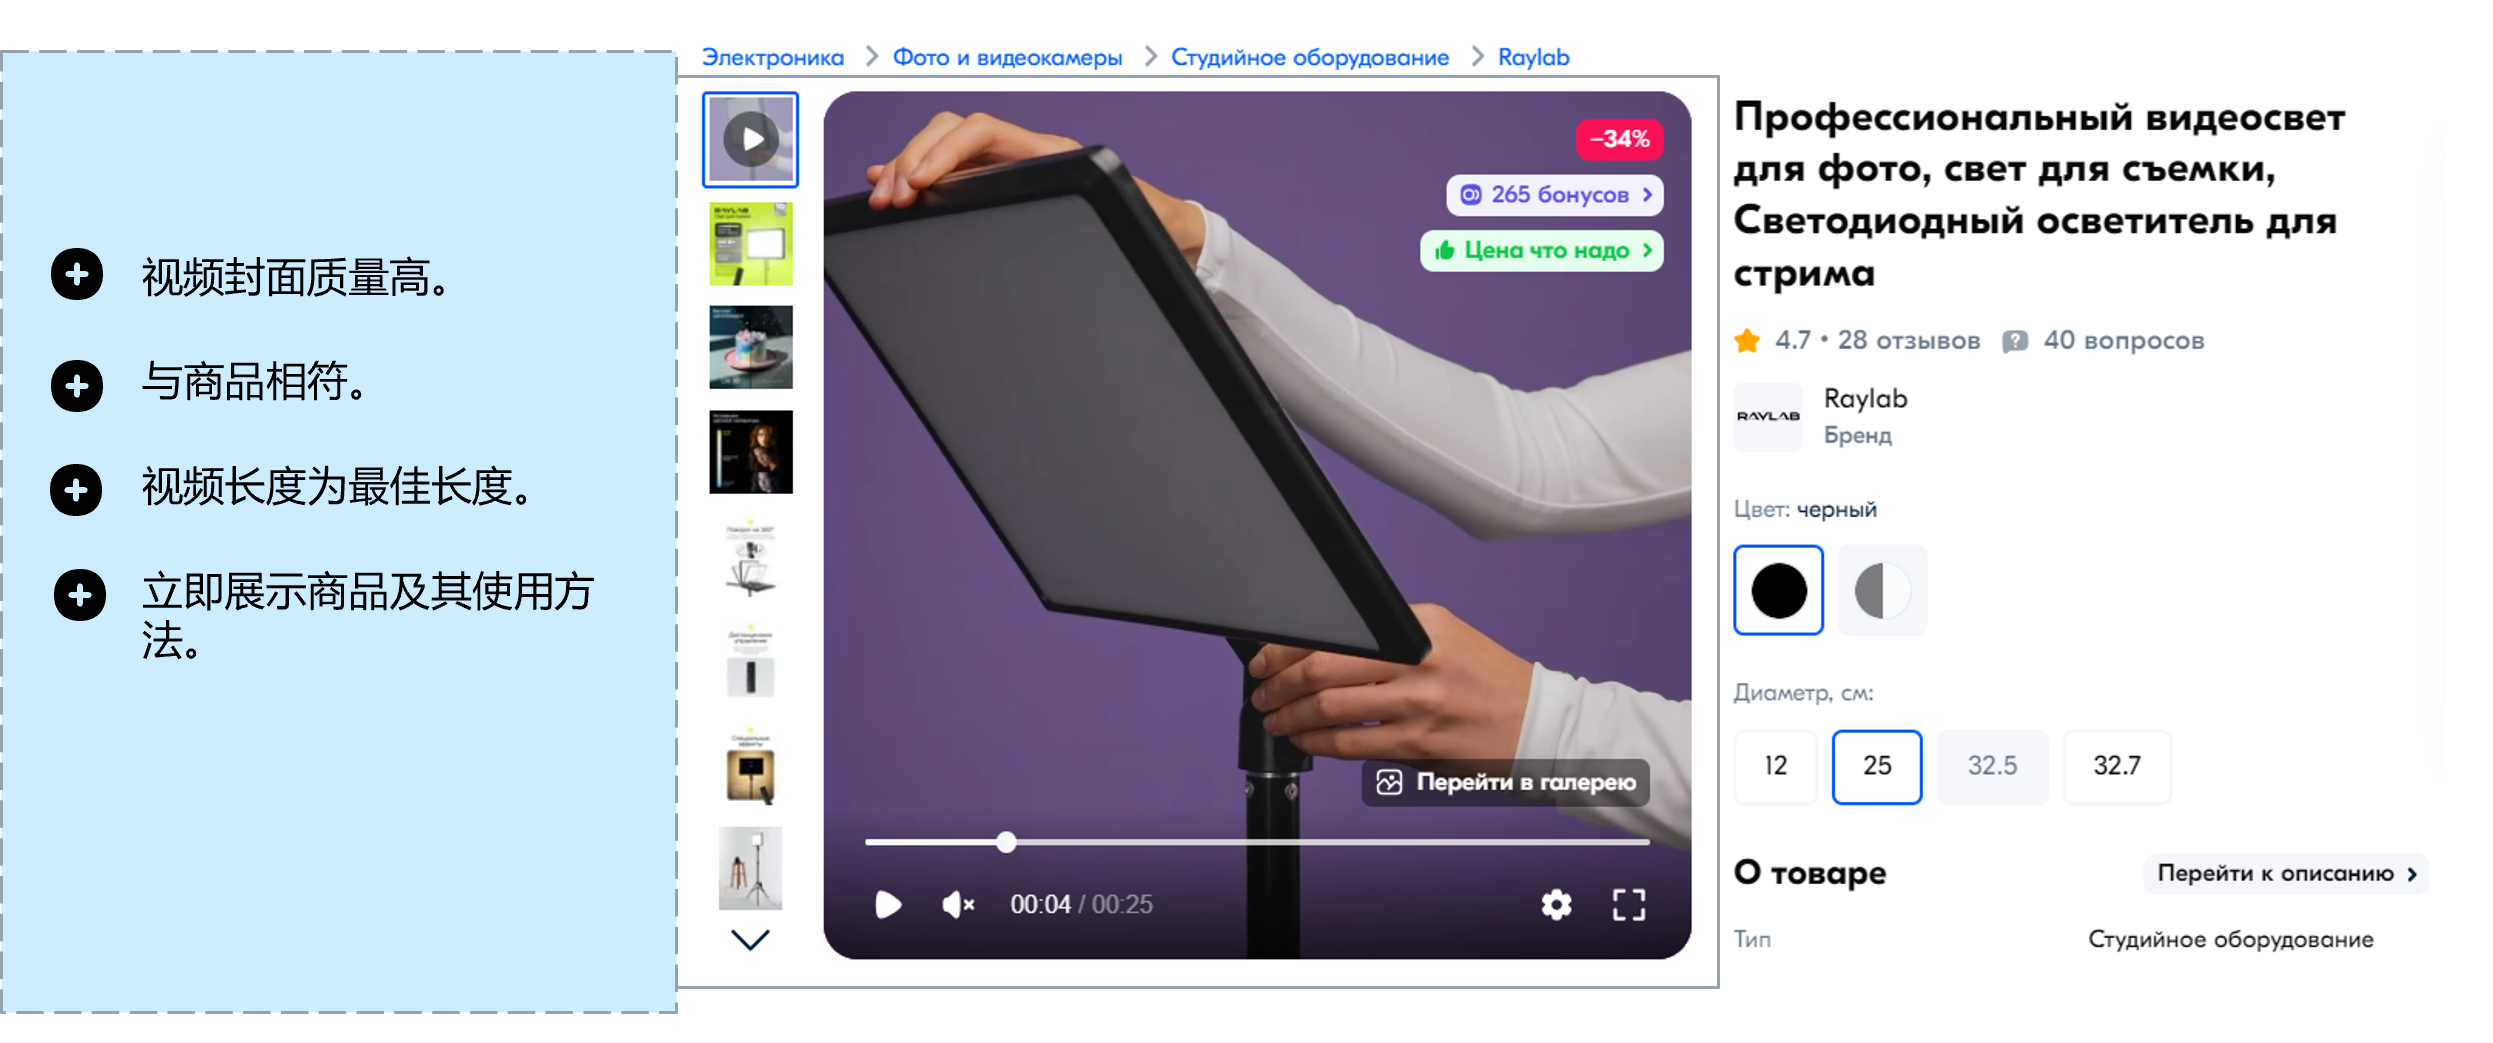Click the plus icon beside 视频长度为最佳长度
2493x1043 pixels.
[x=77, y=490]
